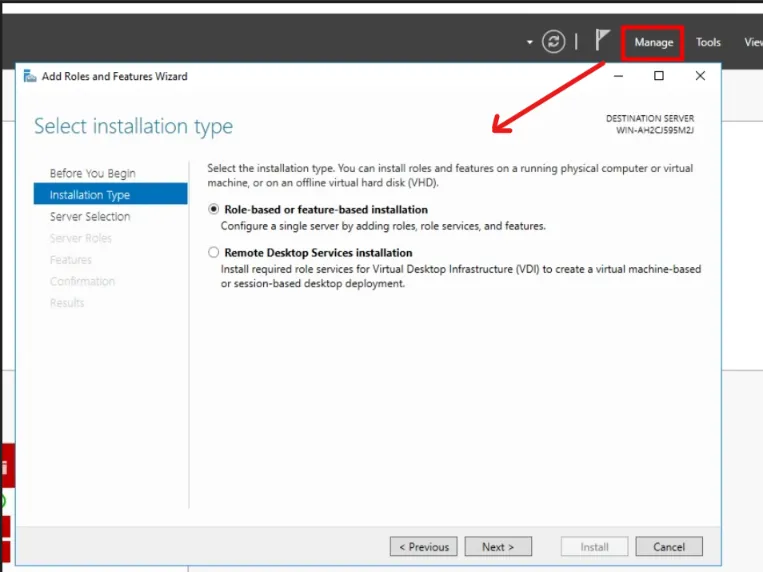Go to the Before You Begin step
This screenshot has width=763, height=572.
(92, 173)
